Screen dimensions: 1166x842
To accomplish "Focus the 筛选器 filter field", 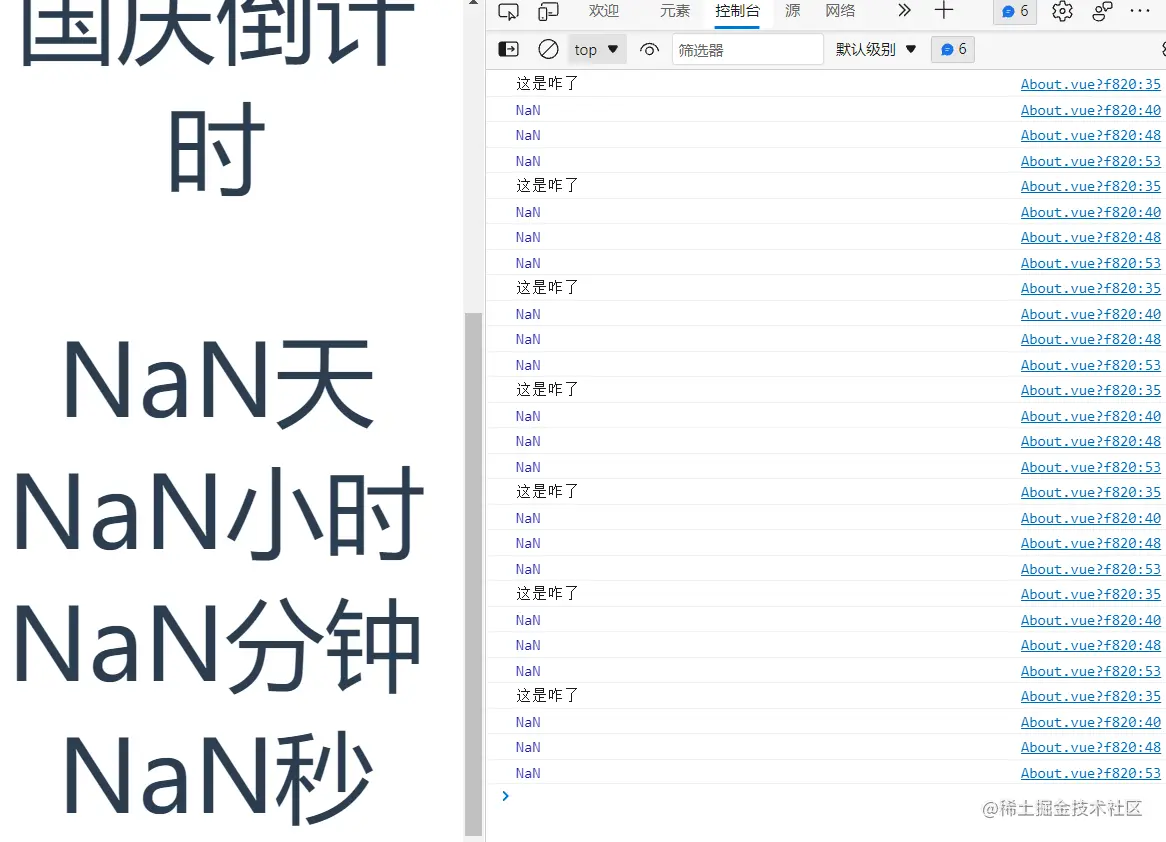I will [x=747, y=50].
